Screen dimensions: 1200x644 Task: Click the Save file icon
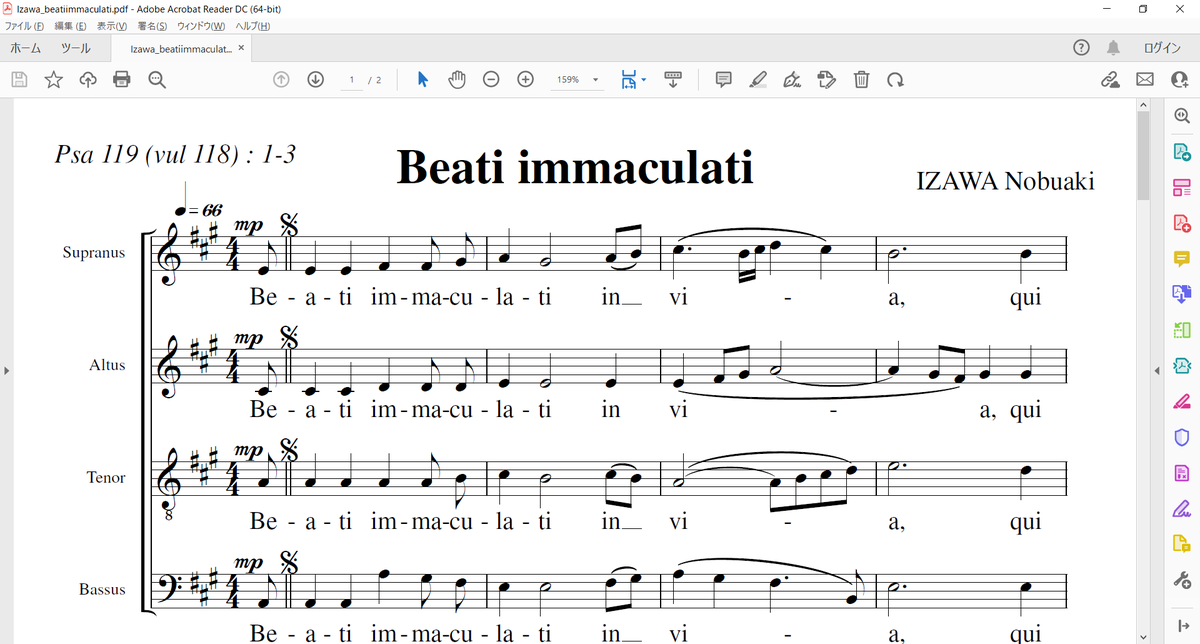19,80
